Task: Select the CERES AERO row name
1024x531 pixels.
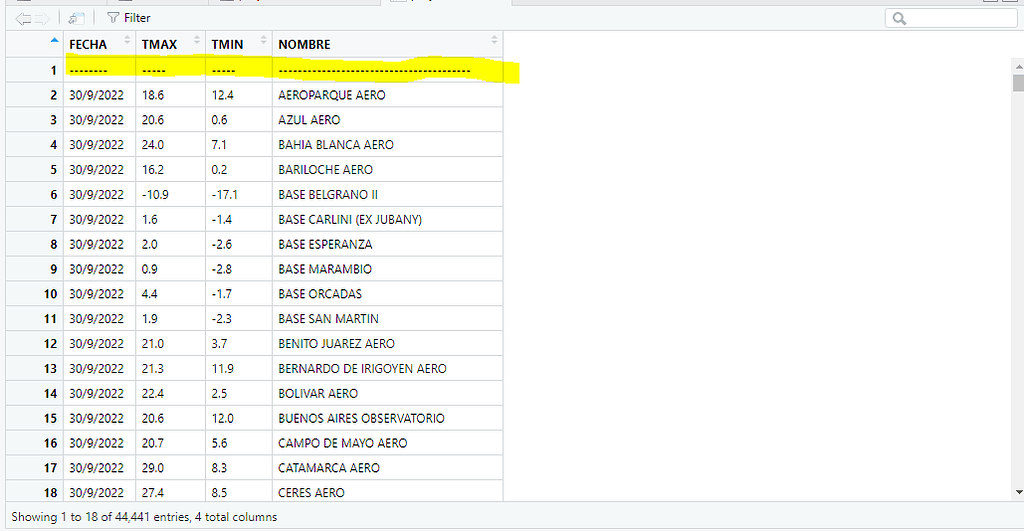Action: [x=311, y=493]
